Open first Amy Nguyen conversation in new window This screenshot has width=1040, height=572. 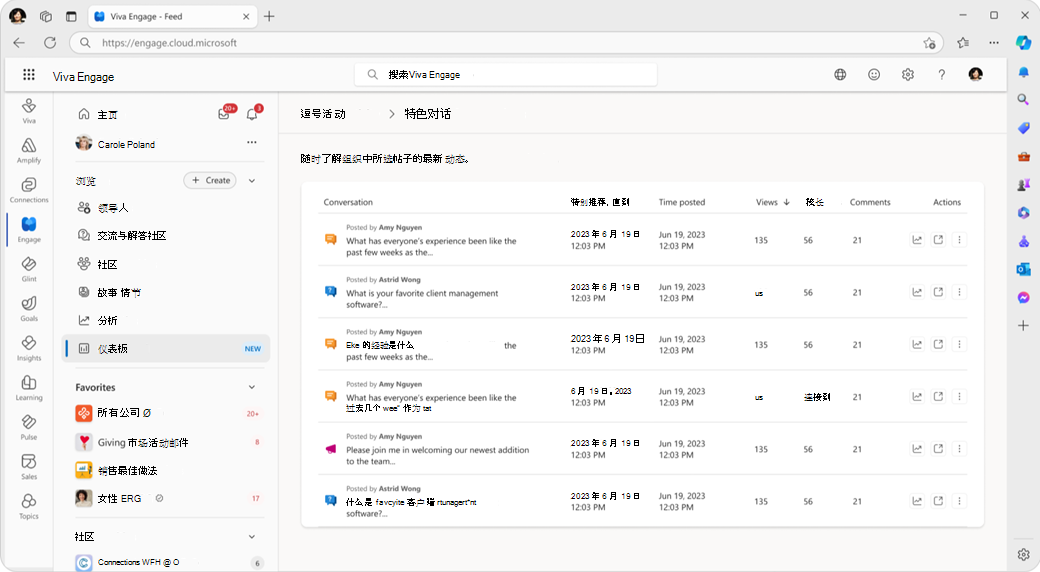pyautogui.click(x=939, y=240)
